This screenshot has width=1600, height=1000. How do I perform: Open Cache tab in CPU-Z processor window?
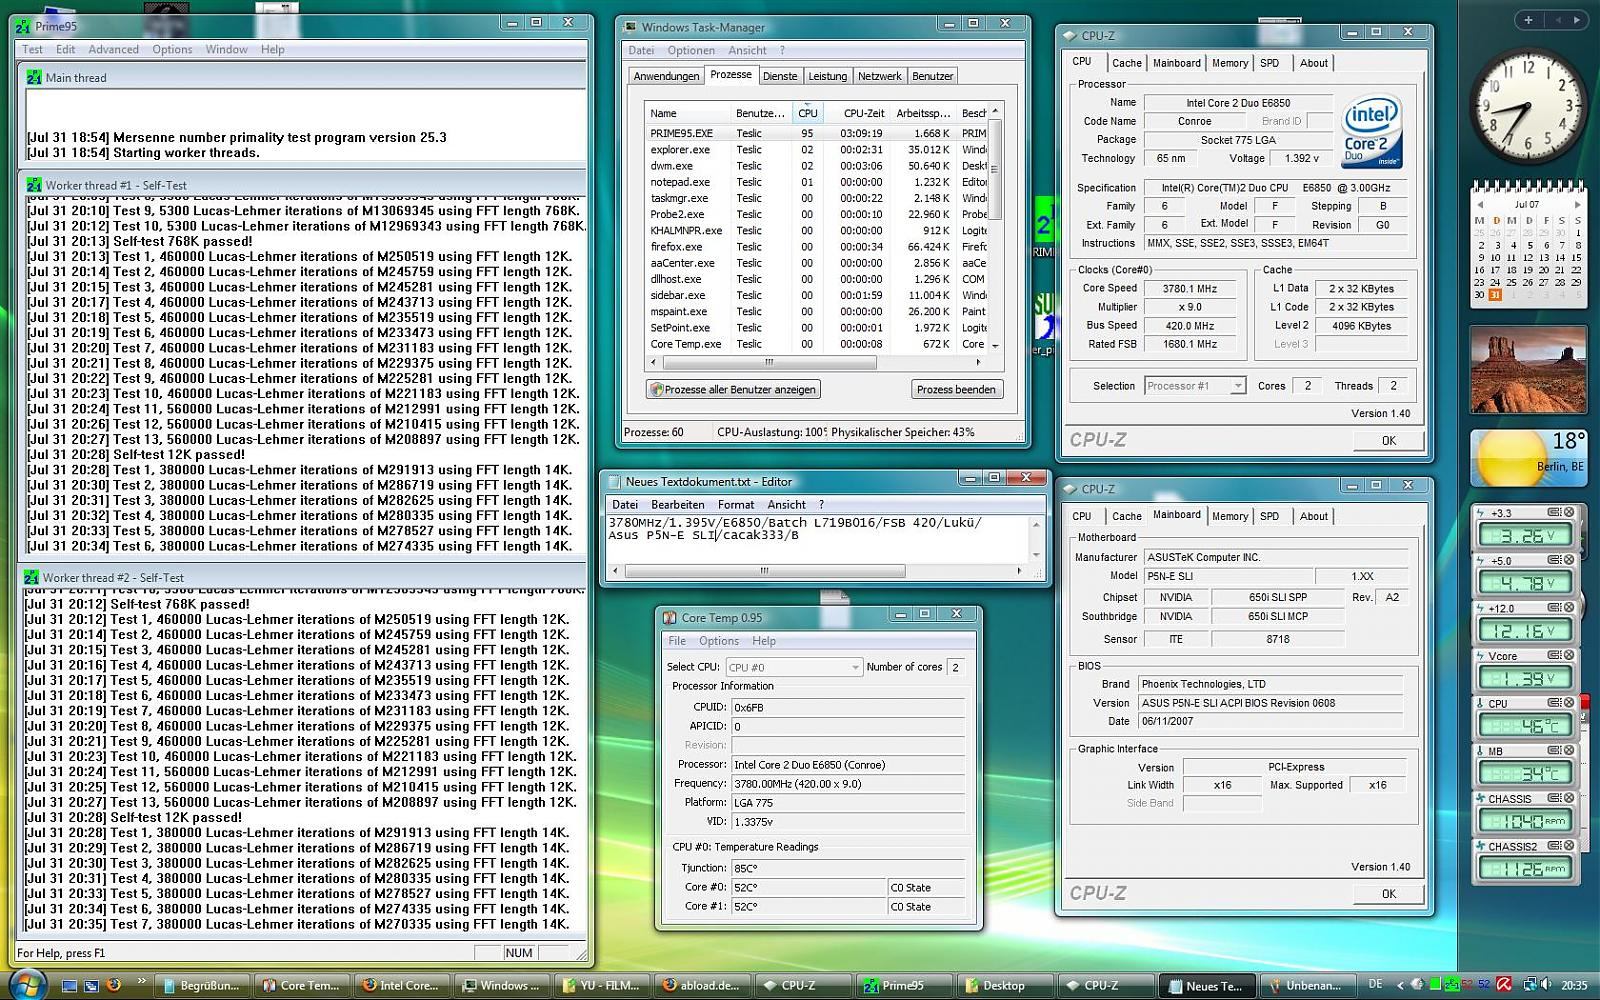coord(1126,63)
